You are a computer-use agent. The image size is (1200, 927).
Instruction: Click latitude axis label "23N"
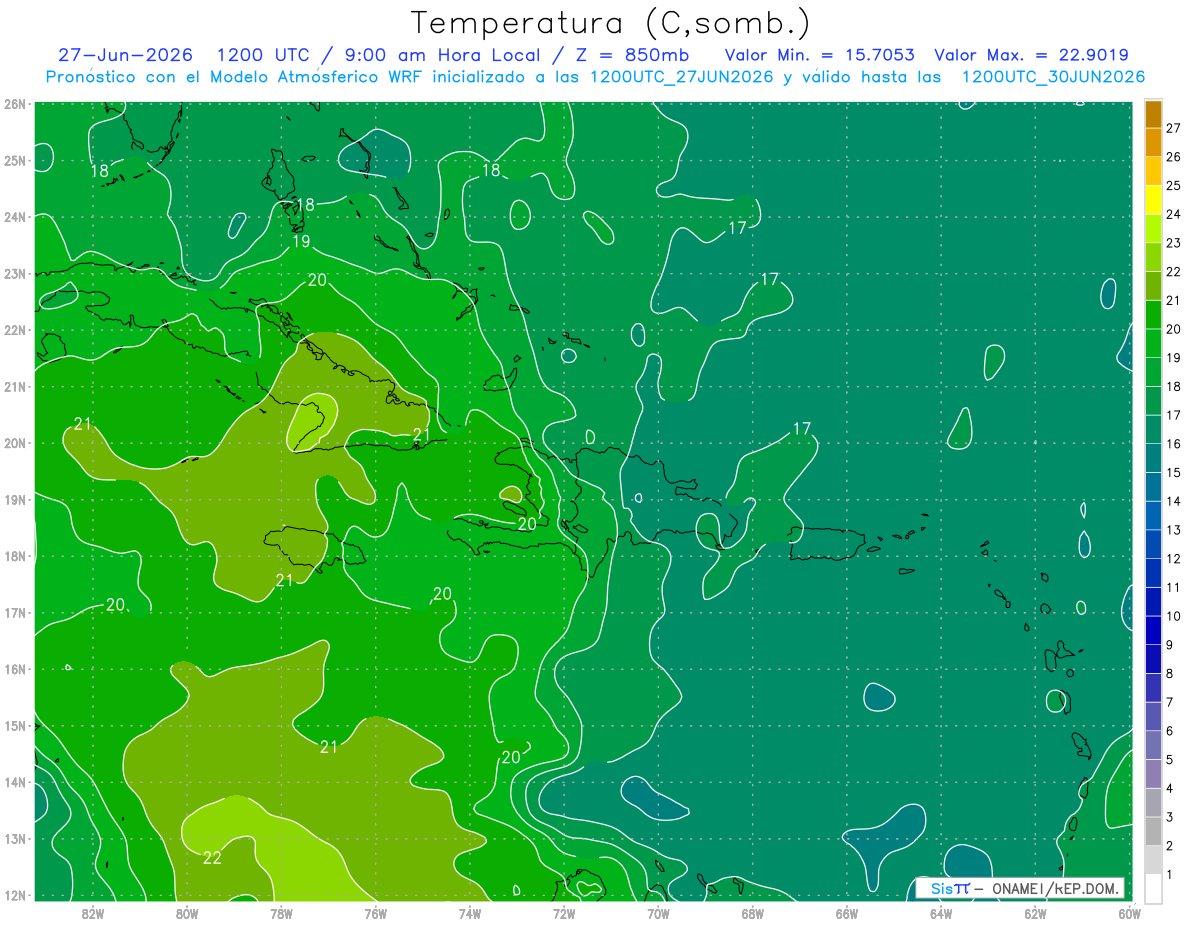15,273
